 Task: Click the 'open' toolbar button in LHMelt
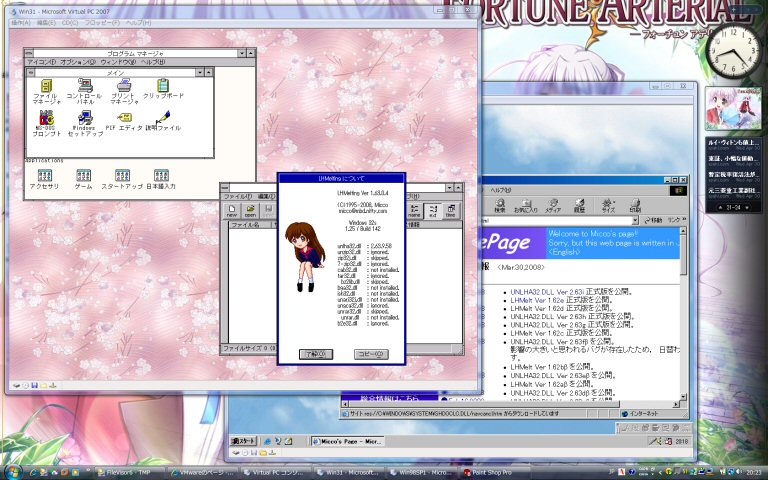tap(250, 211)
